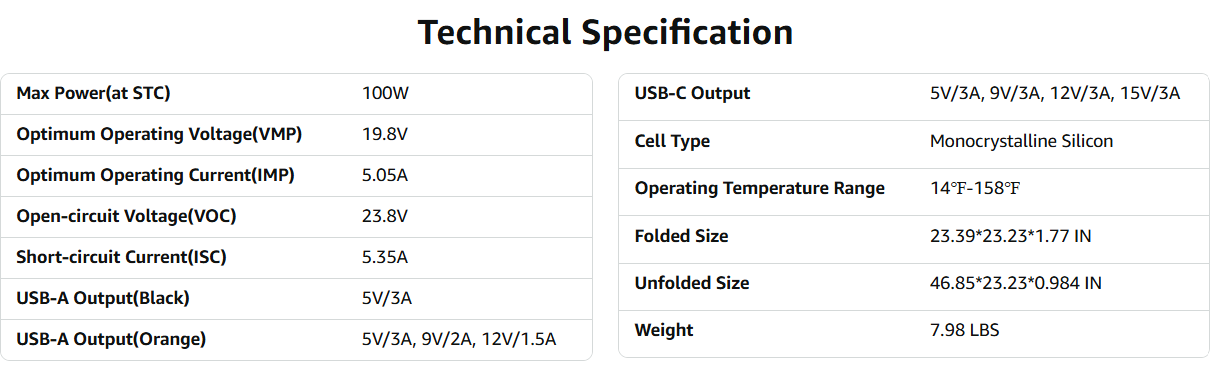Screen dimensions: 1212x382
Task: Select the 5V/3A, 9V/2A, 12V/1.5A value
Action: [x=459, y=339]
